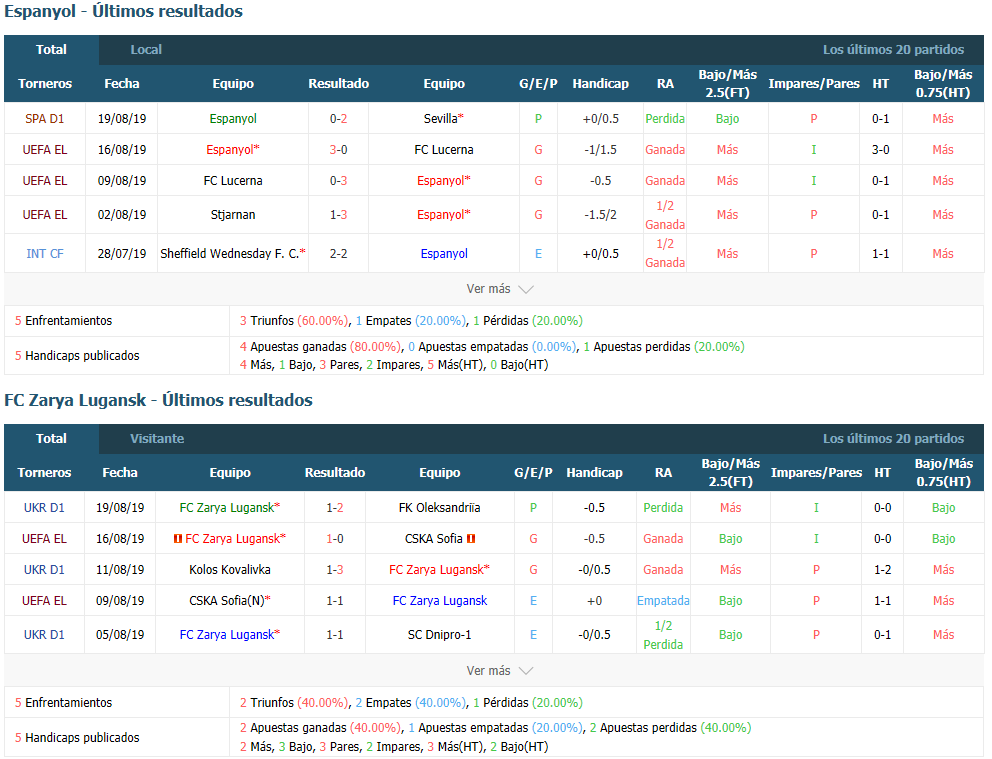Open the Stjarnan team link

click(233, 215)
